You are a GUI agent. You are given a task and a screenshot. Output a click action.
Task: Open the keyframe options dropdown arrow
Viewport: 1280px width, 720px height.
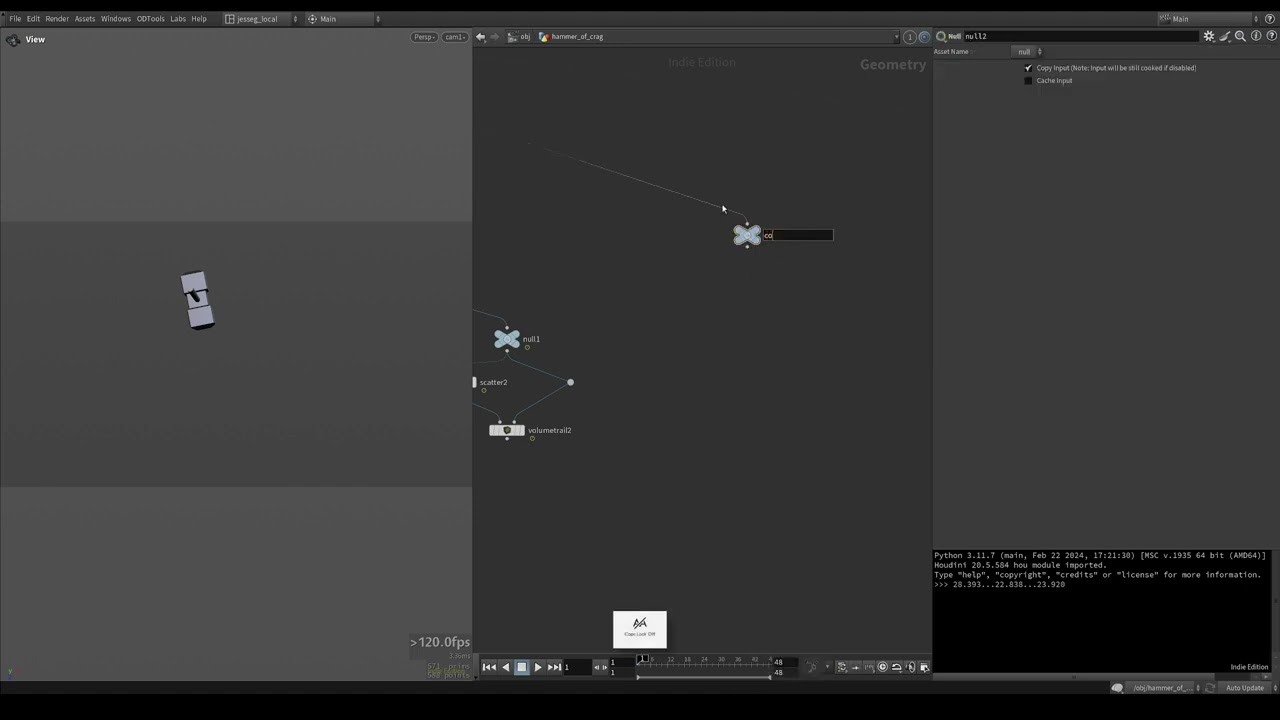pos(827,667)
